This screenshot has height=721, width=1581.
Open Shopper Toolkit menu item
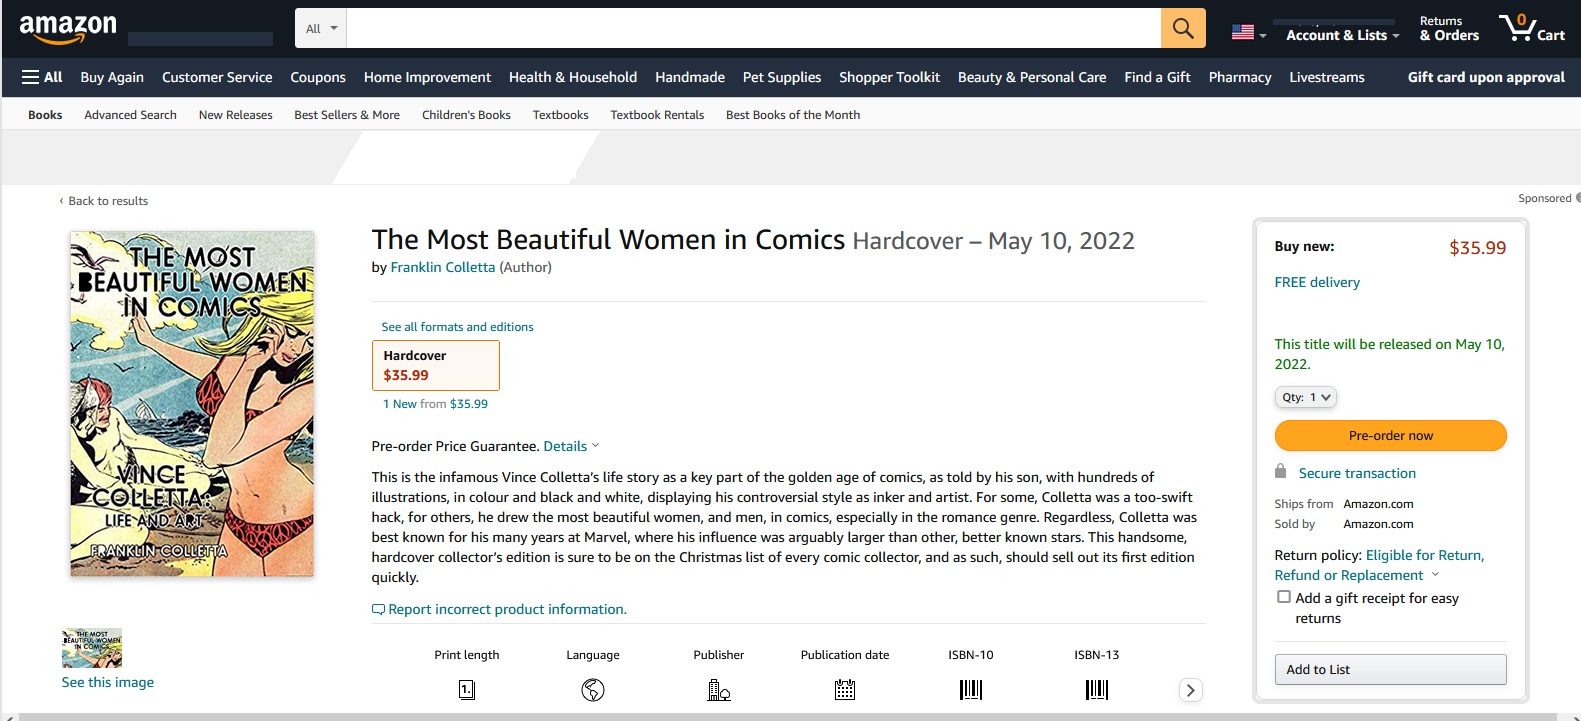[x=889, y=77]
